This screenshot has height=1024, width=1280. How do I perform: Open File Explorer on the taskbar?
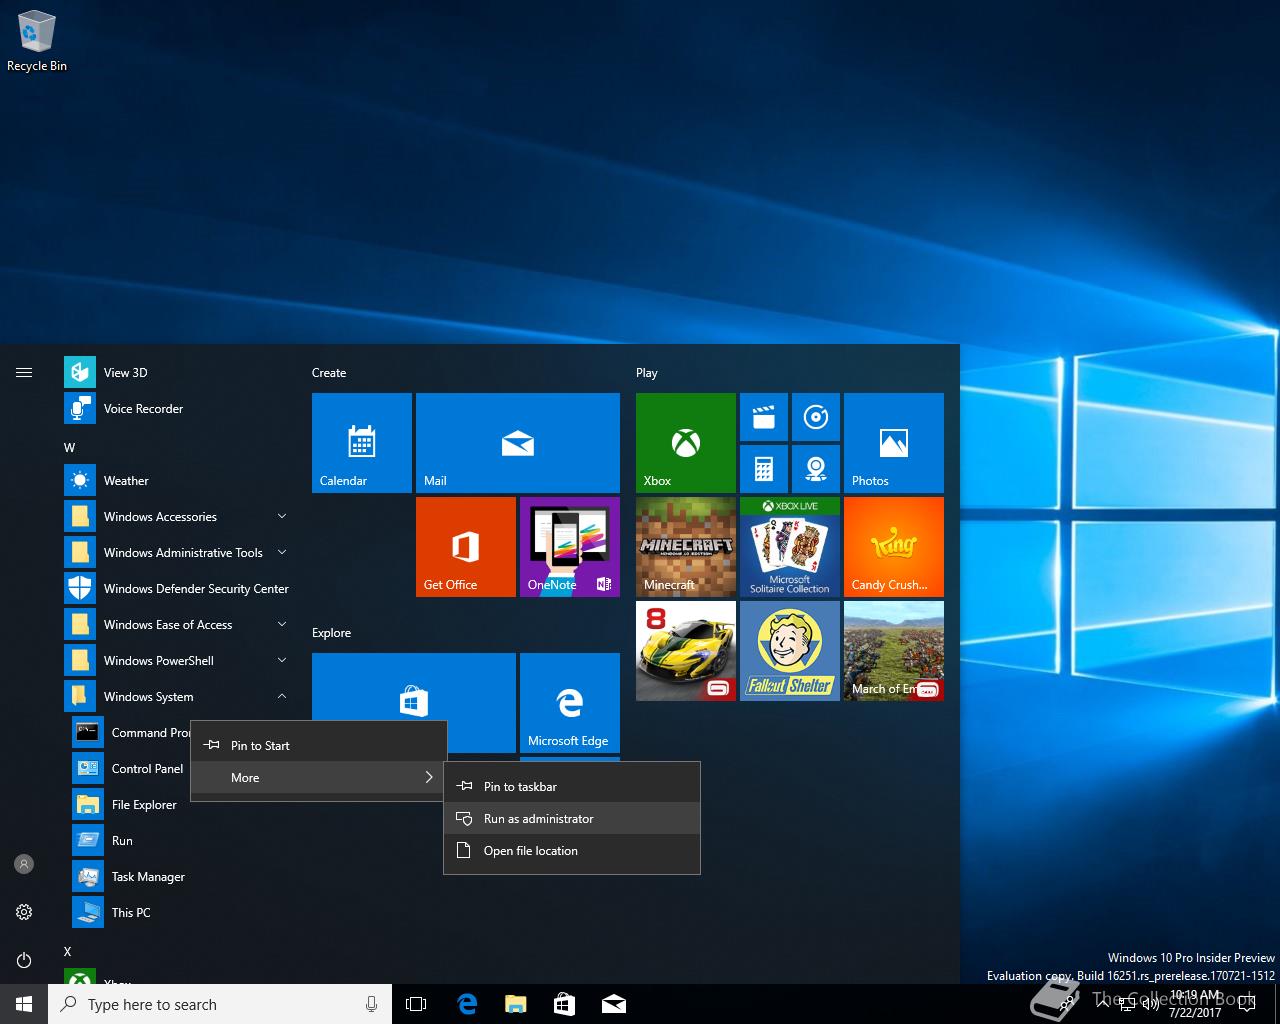click(516, 1004)
